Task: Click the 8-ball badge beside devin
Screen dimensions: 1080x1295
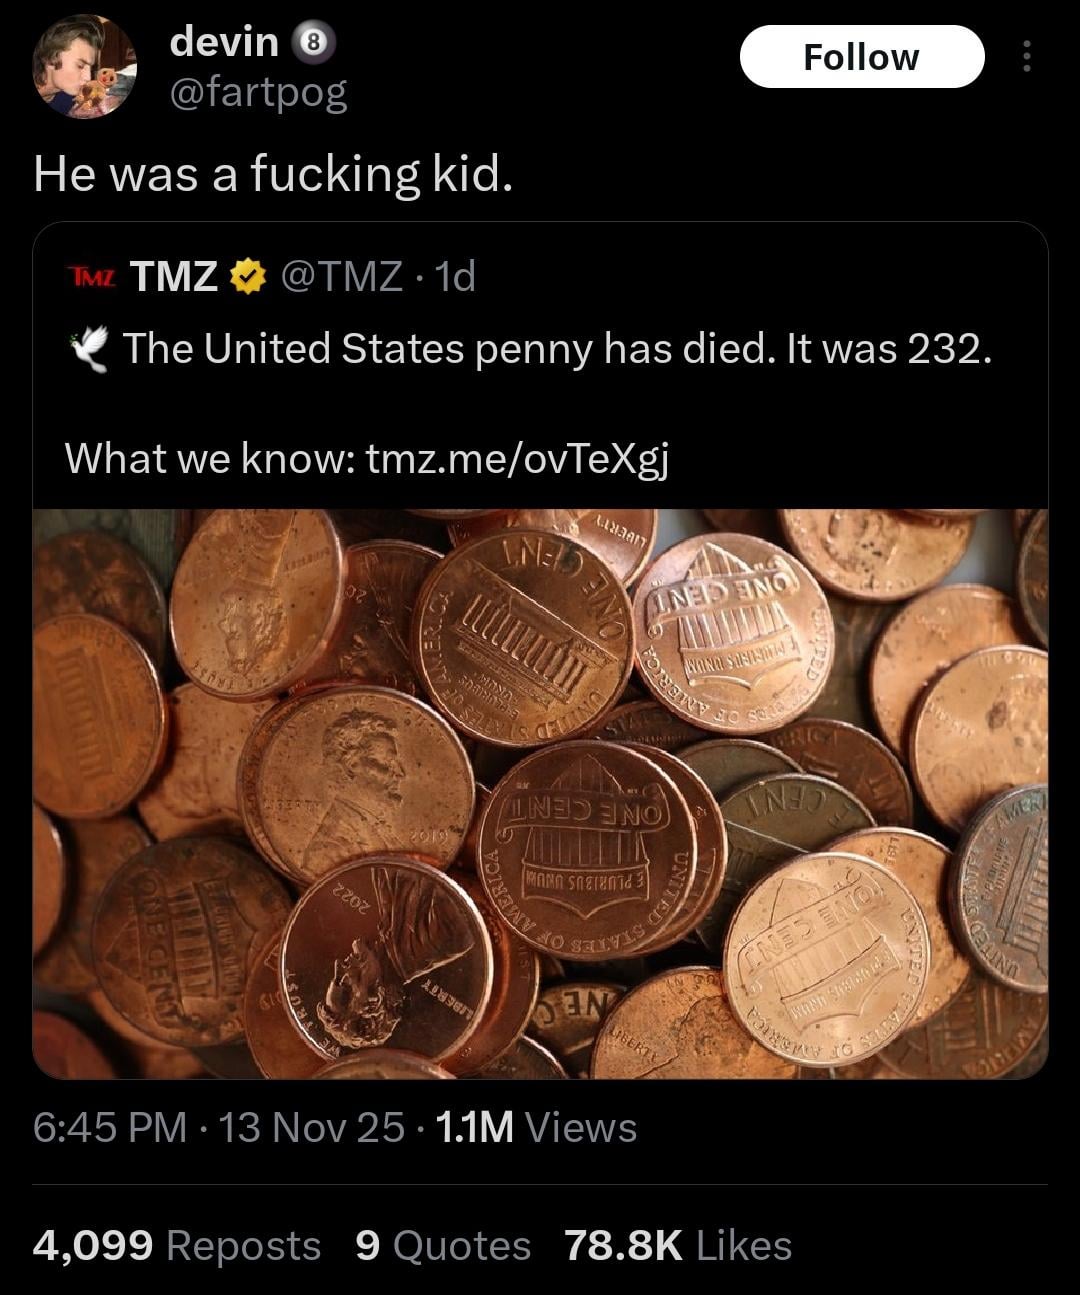Action: click(x=313, y=44)
